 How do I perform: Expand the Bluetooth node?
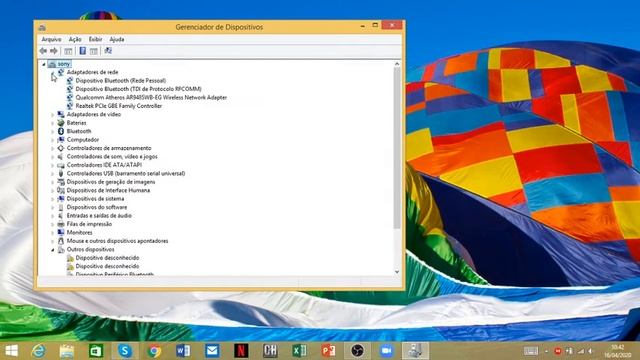coord(53,131)
